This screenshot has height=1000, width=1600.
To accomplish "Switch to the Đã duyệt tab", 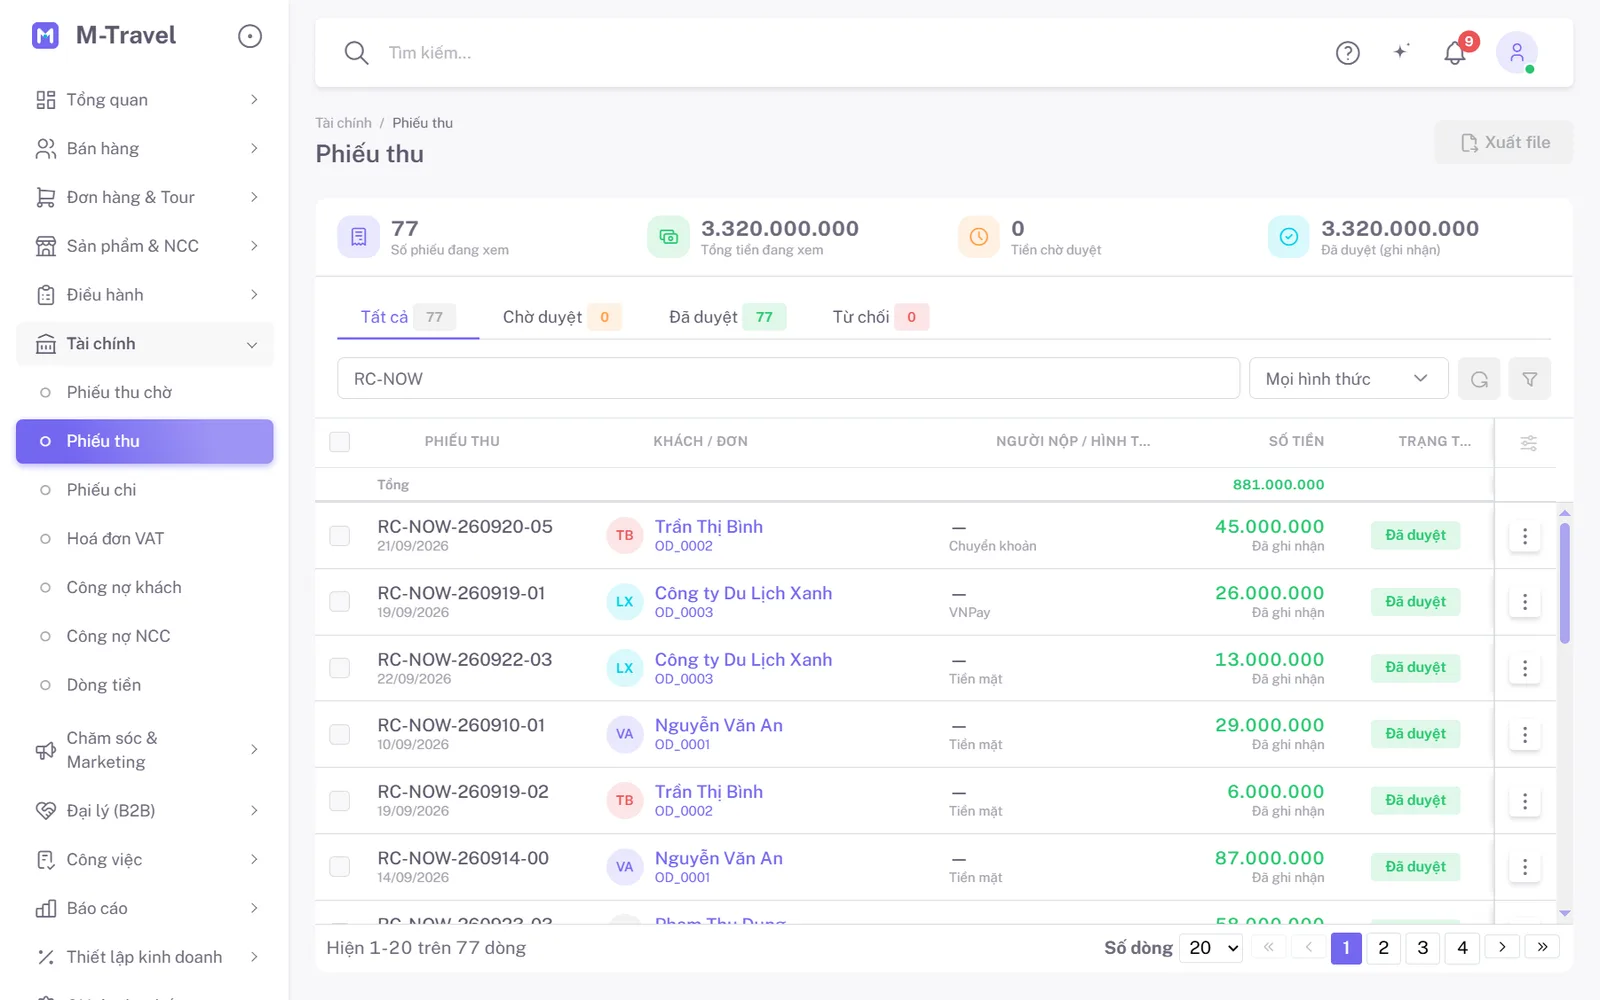I will click(x=727, y=317).
